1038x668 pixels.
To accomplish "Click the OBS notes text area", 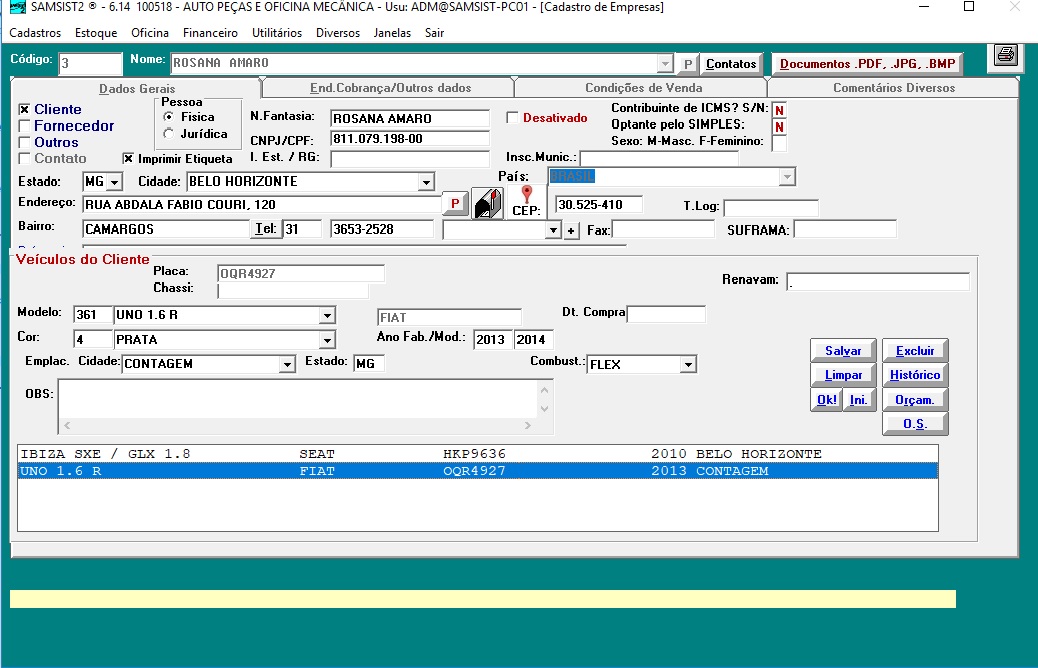I will (x=299, y=399).
